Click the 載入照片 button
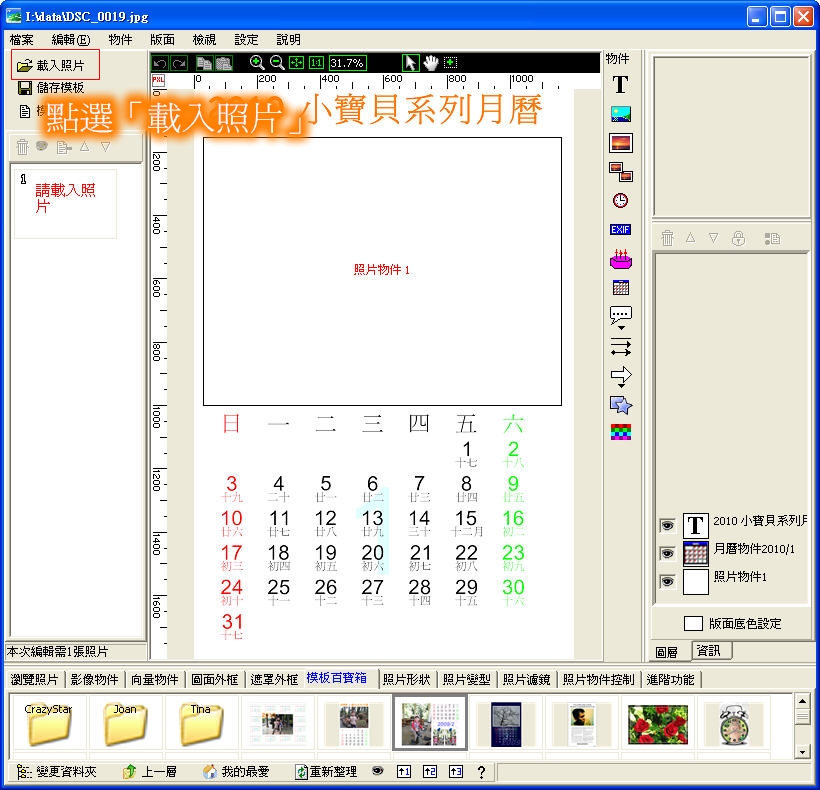The height and width of the screenshot is (790, 820). click(x=55, y=65)
